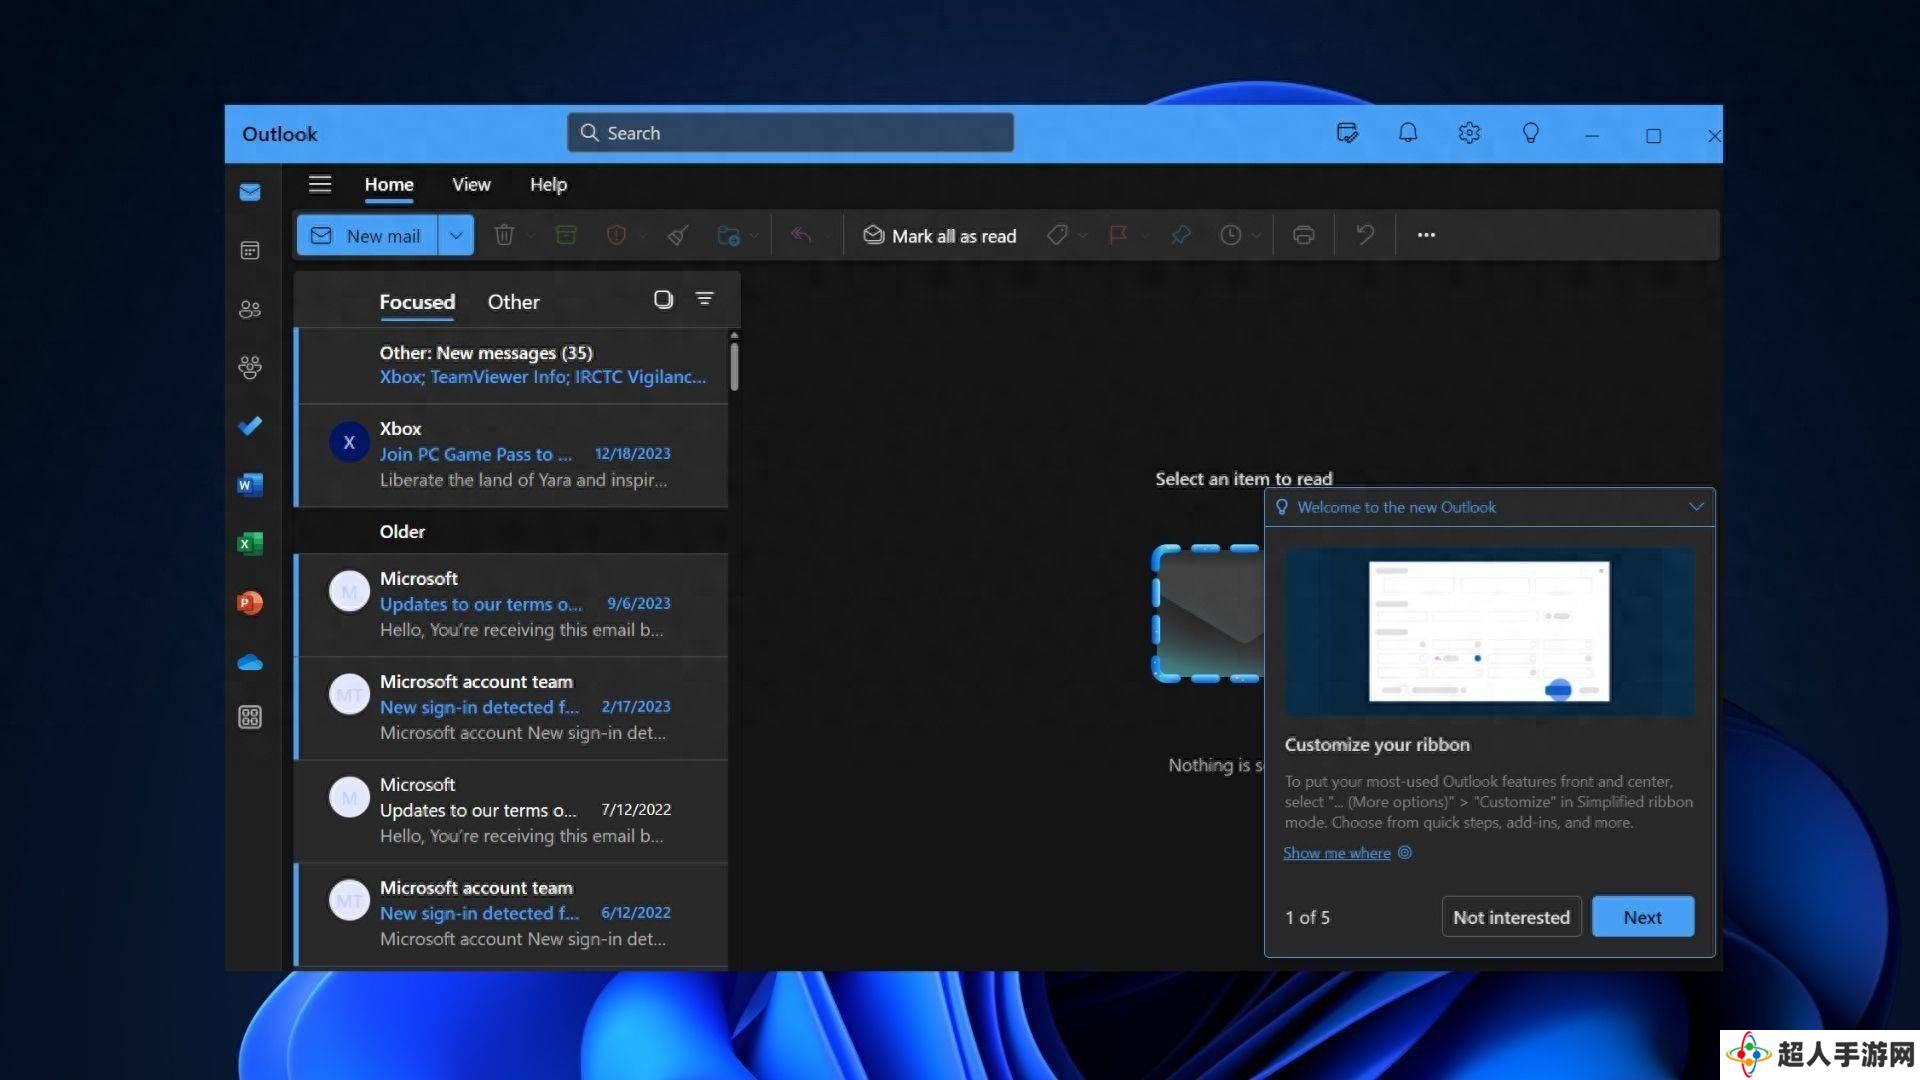This screenshot has height=1080, width=1920.
Task: Click the message list scrollbar
Action: 734,365
